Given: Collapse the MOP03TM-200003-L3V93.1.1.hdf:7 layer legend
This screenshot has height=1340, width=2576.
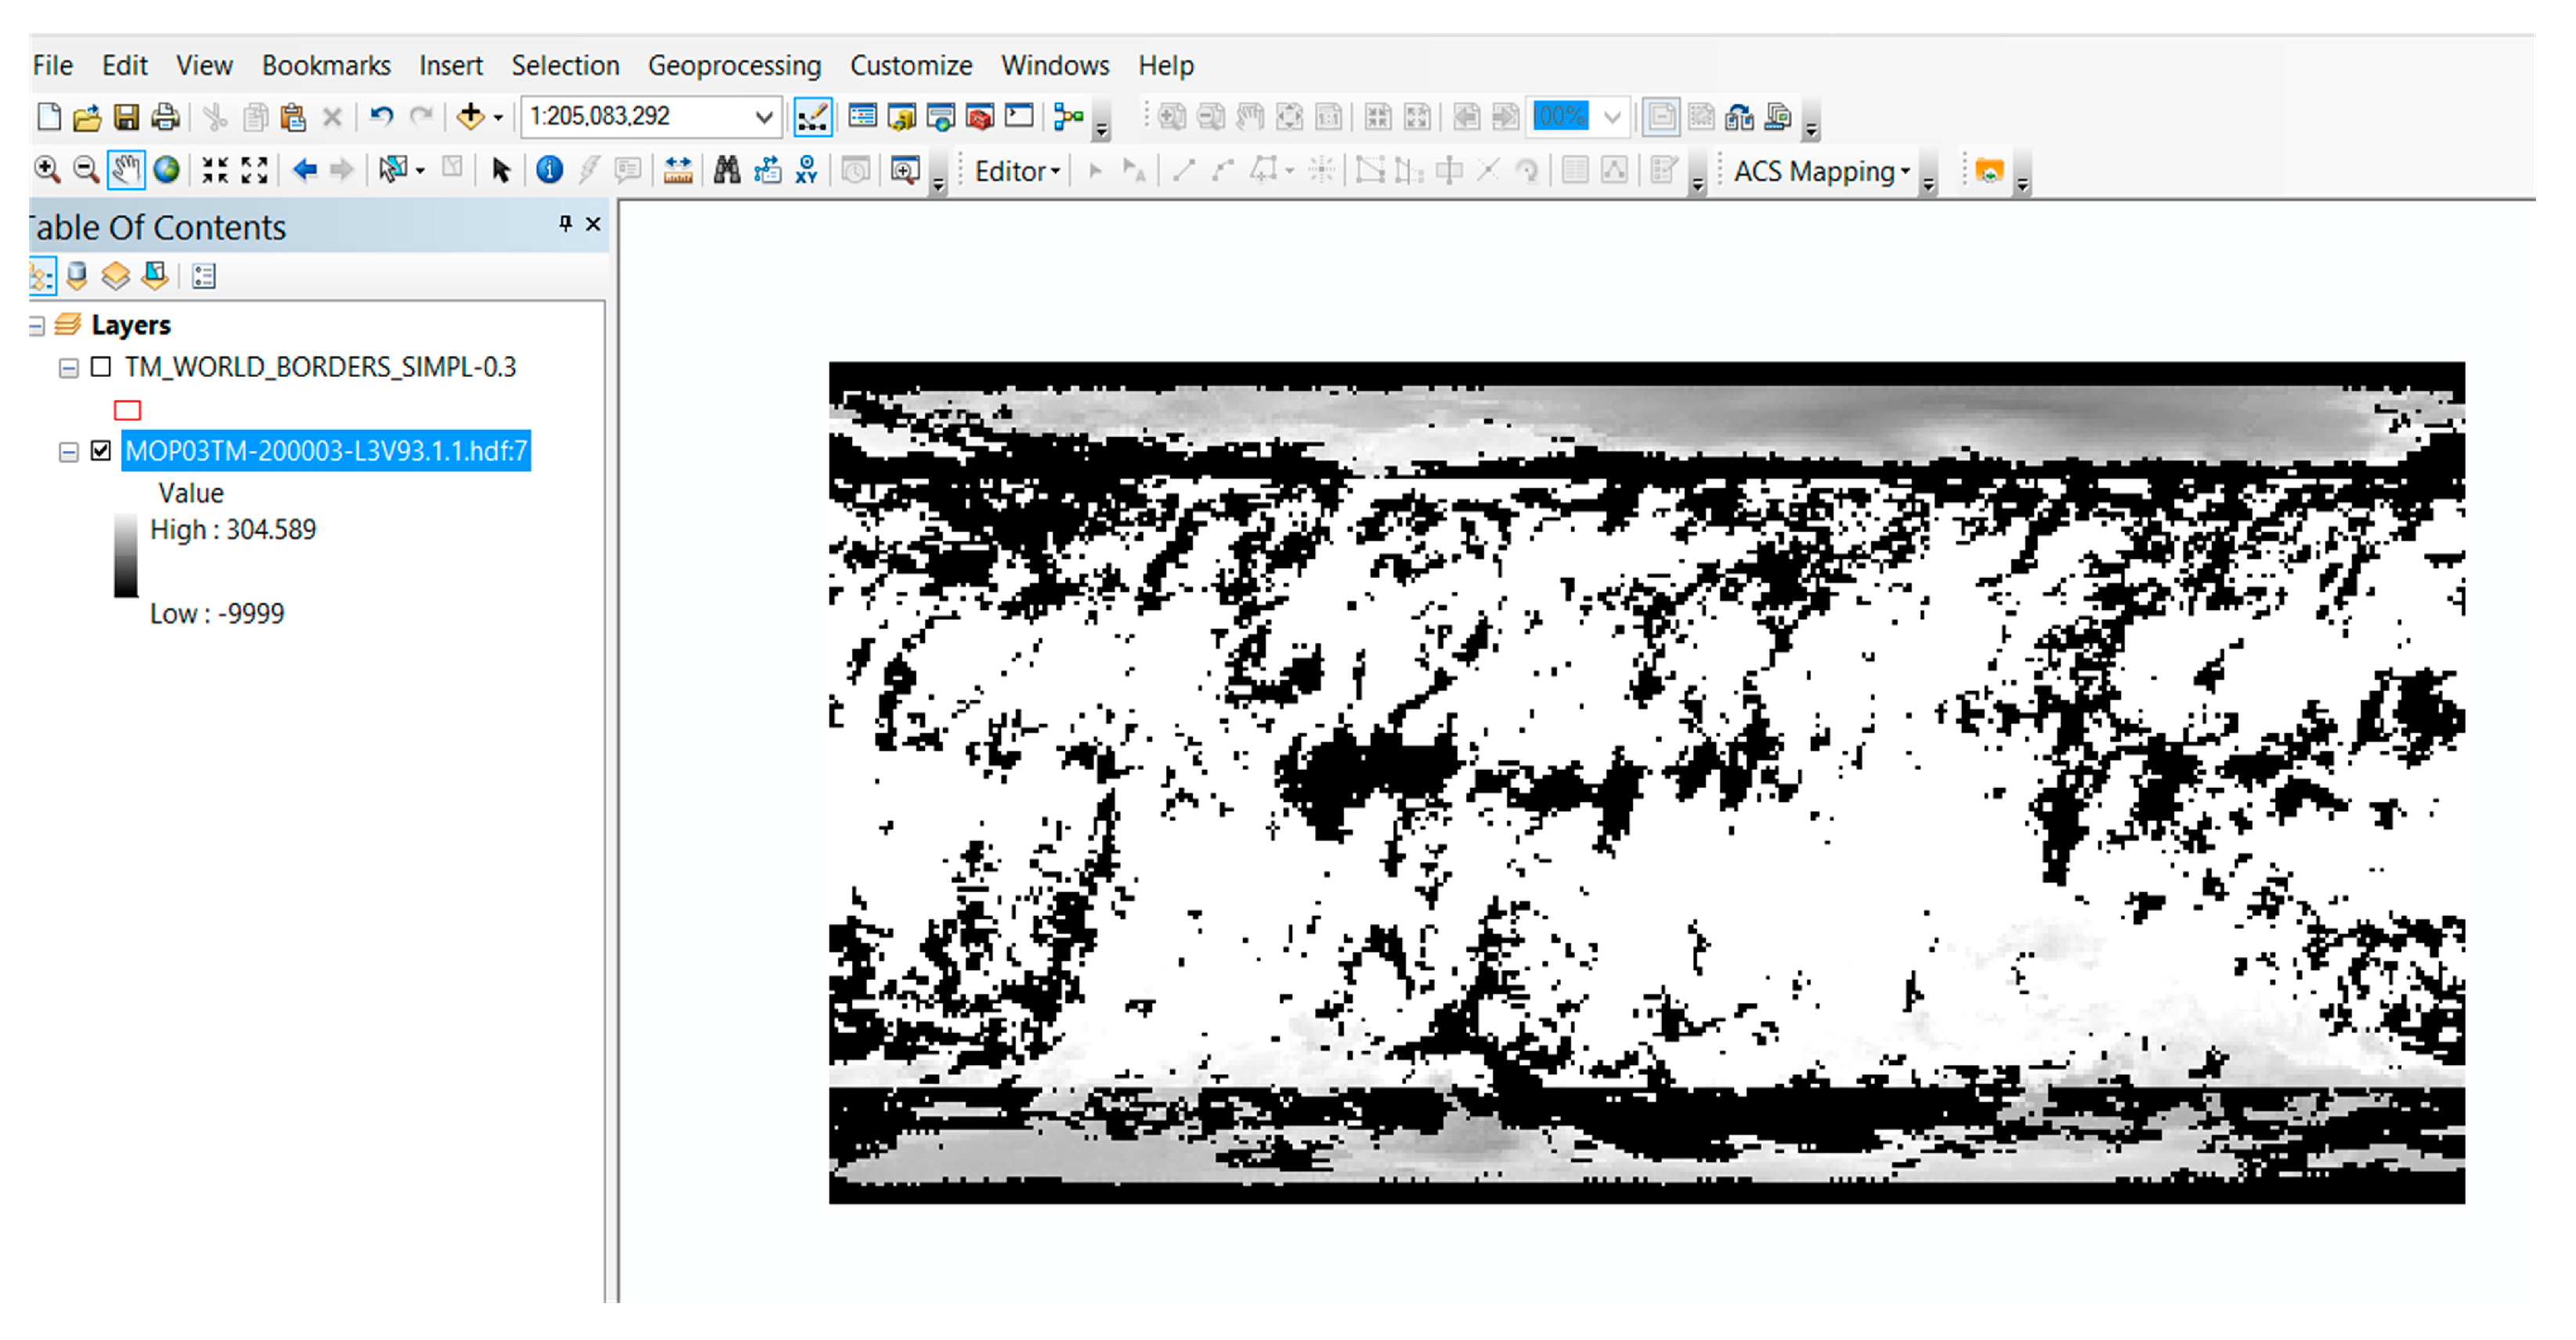Looking at the screenshot, I should 68,451.
